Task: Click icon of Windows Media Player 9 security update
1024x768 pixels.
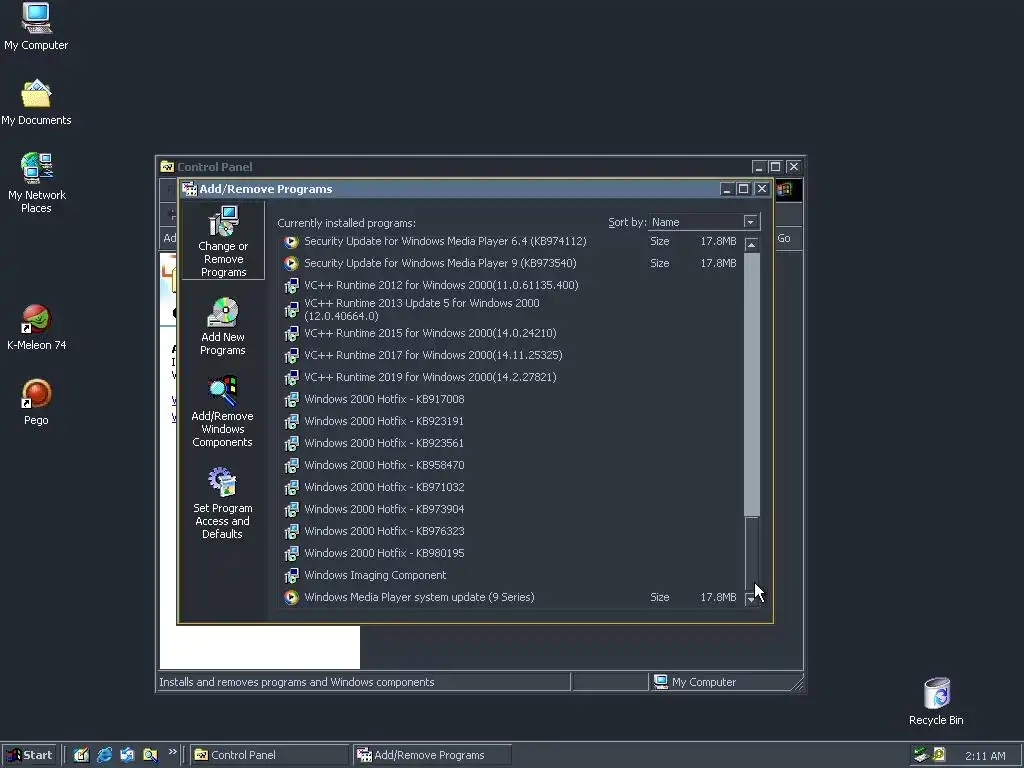Action: 291,263
